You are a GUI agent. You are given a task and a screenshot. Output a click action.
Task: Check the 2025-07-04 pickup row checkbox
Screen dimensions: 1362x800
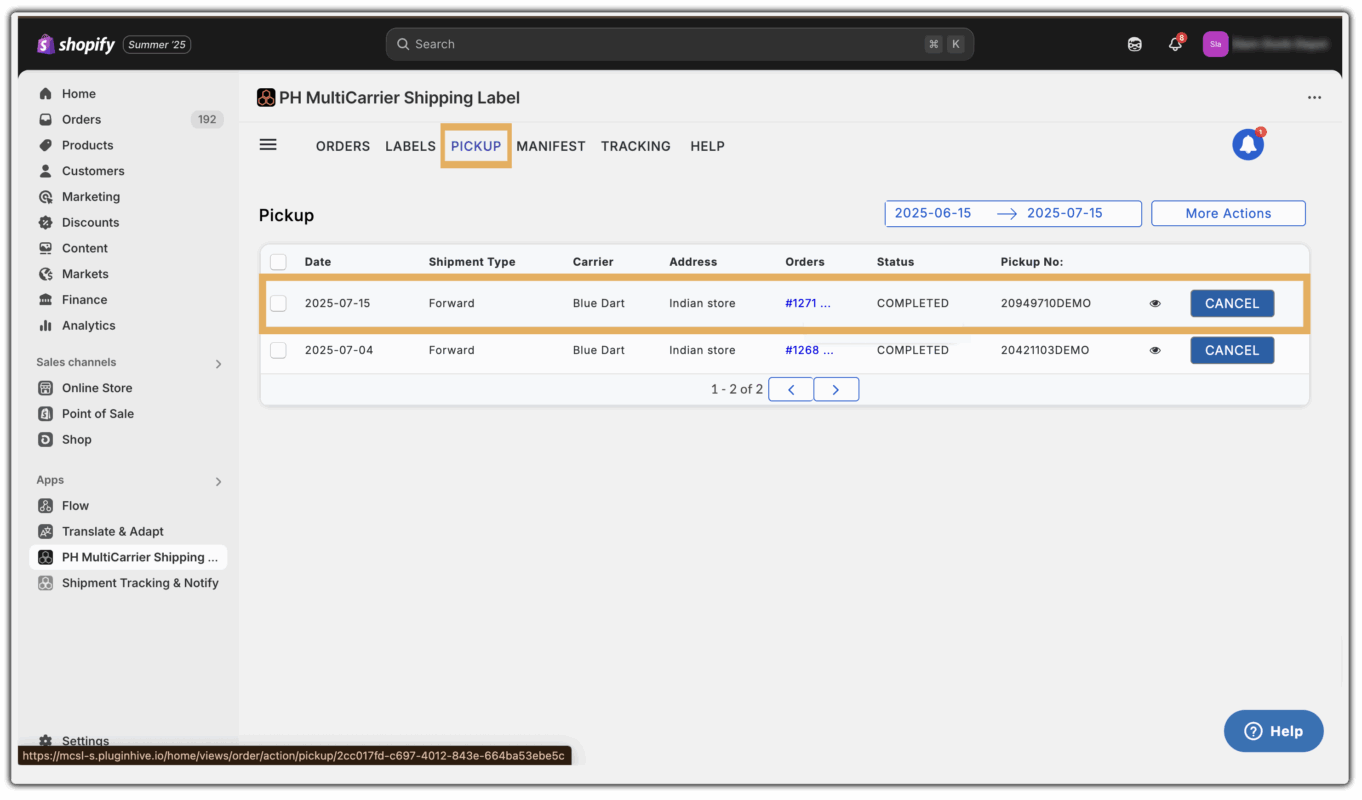click(278, 350)
